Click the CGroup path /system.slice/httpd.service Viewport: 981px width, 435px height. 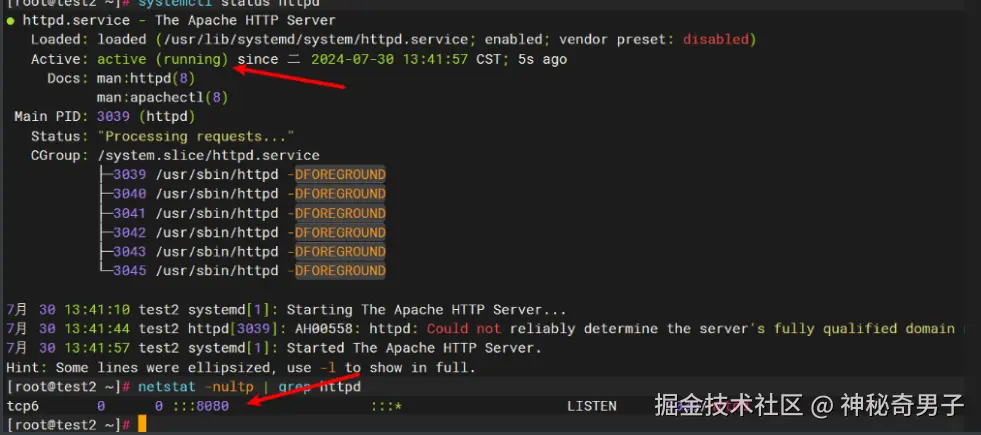208,155
